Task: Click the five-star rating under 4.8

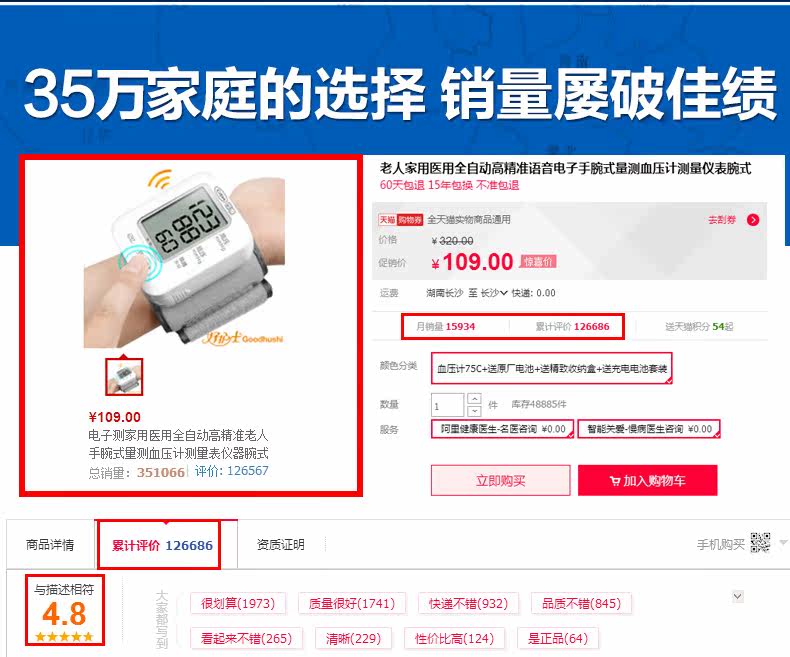Action: point(64,636)
